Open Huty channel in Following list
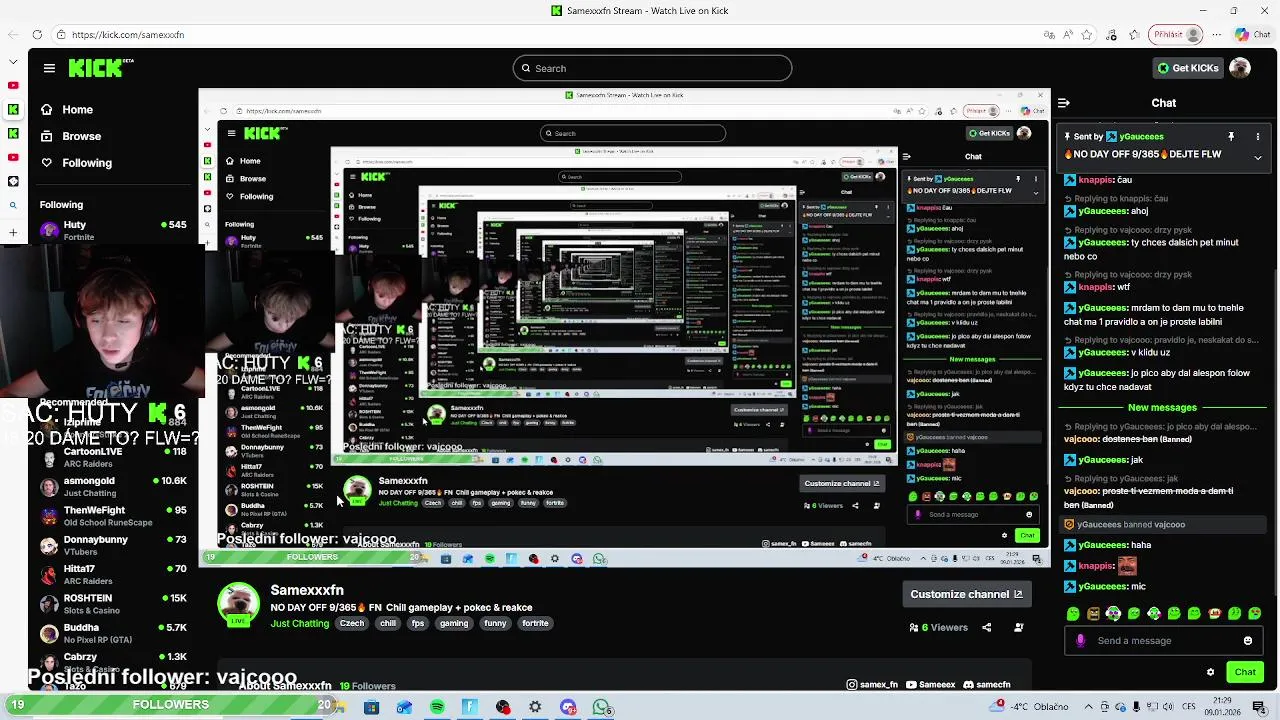 click(x=113, y=230)
